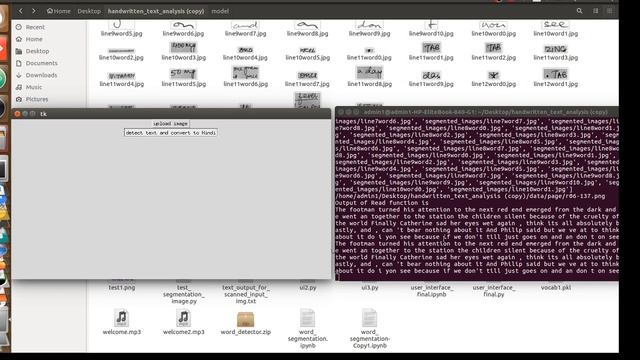Select line11word2.jpg thumbnail

coord(493,48)
